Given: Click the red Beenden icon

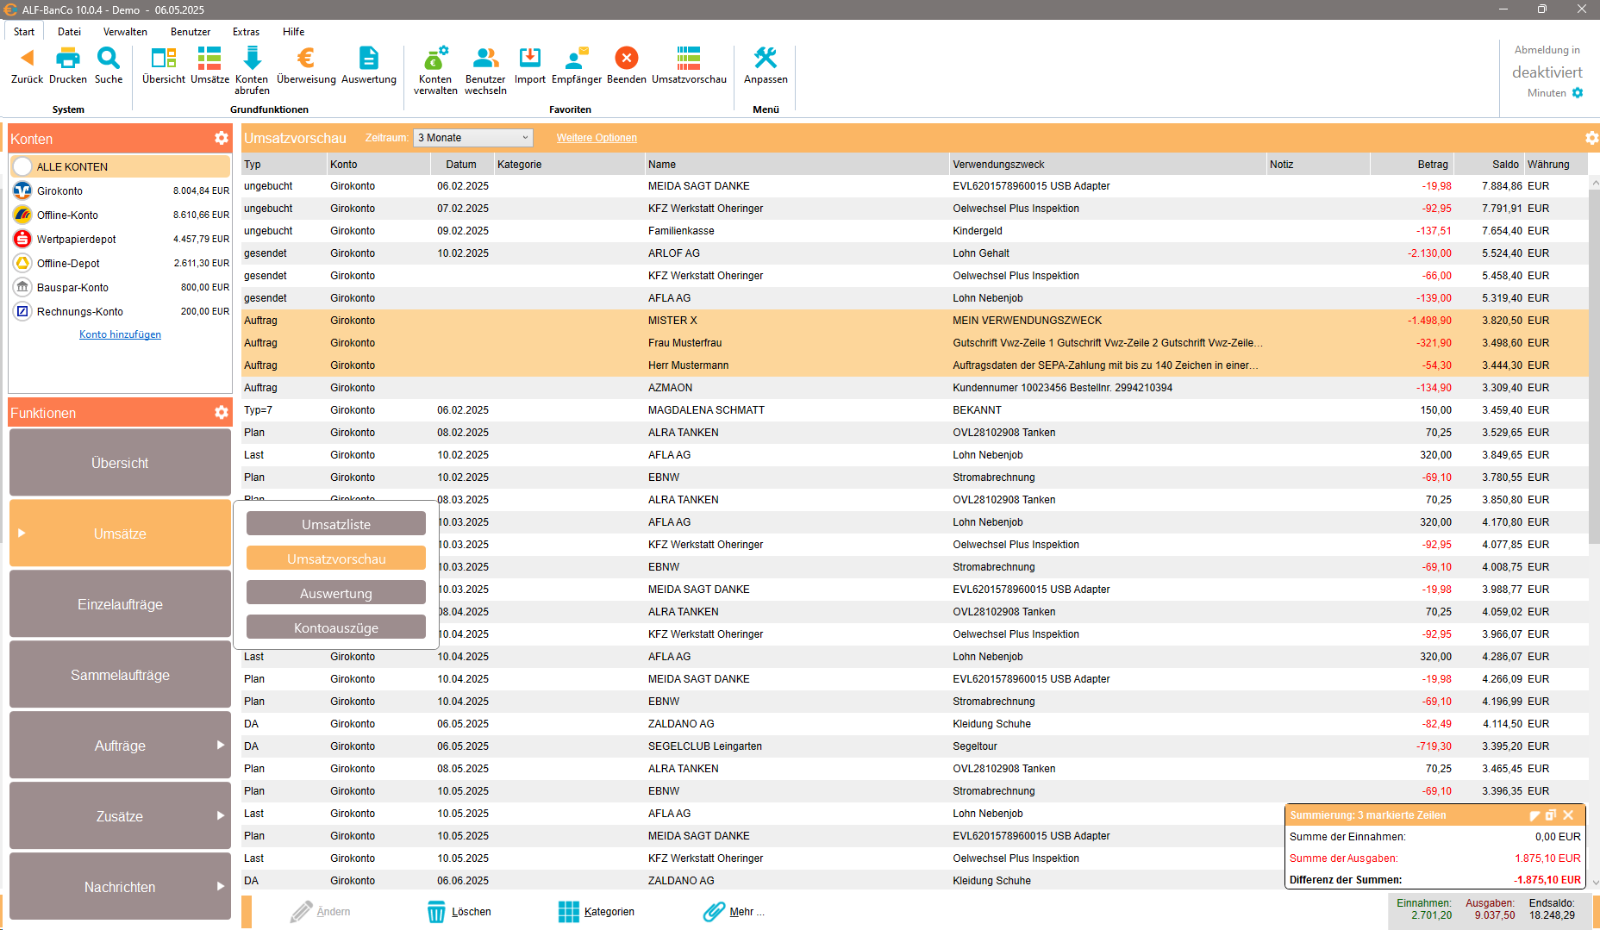Looking at the screenshot, I should (x=627, y=58).
